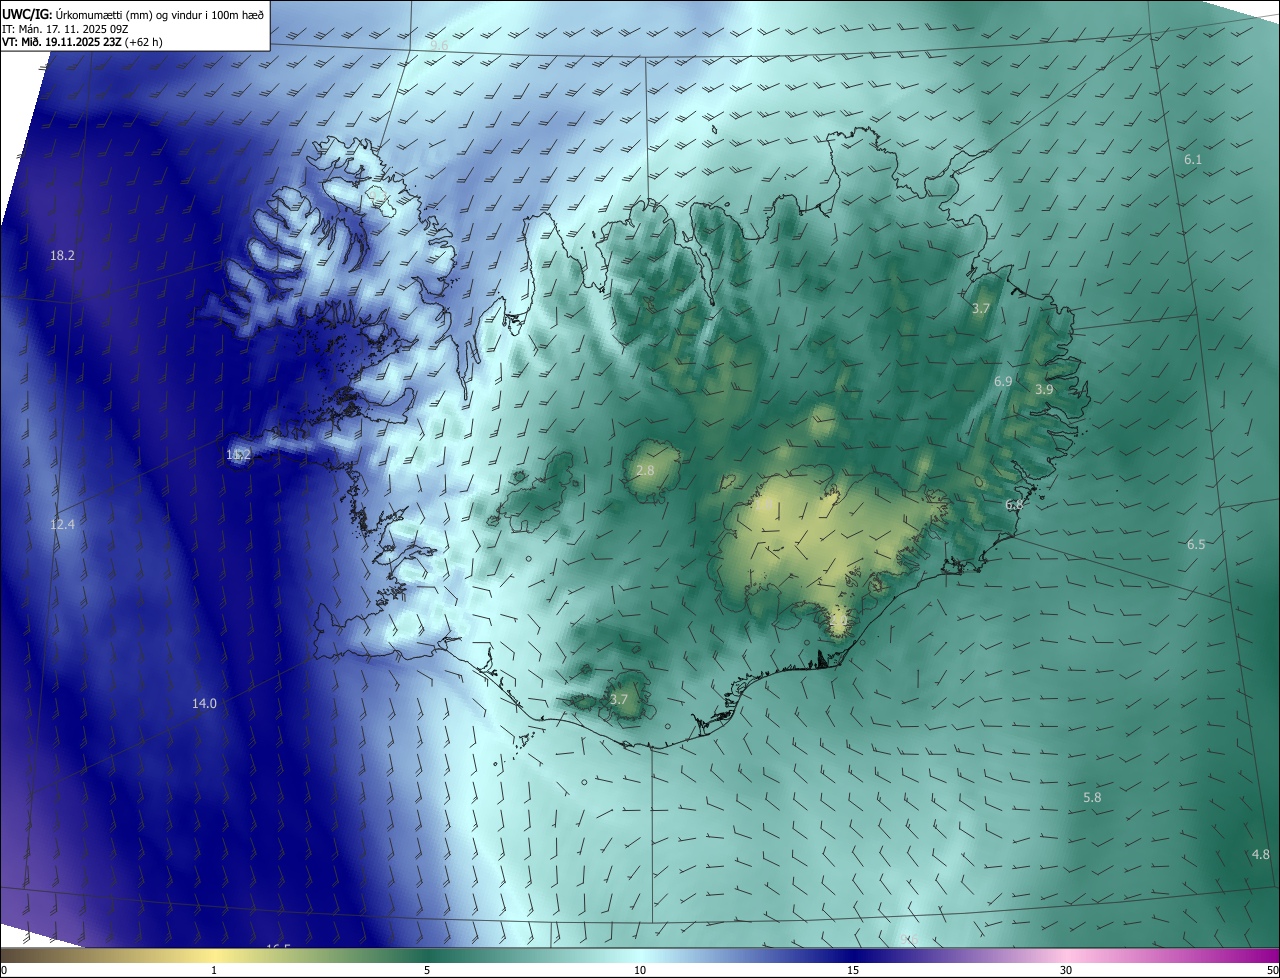Click the colour scale tick labelled 30
Screen dimensions: 1280x978
(x=1066, y=970)
